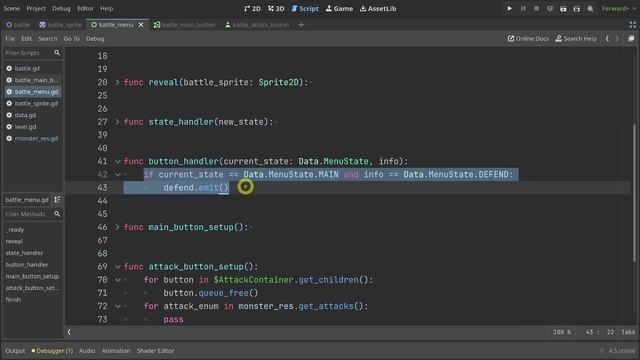Image resolution: width=640 pixels, height=360 pixels.
Task: Switch to the 3D workspace
Action: coord(276,9)
